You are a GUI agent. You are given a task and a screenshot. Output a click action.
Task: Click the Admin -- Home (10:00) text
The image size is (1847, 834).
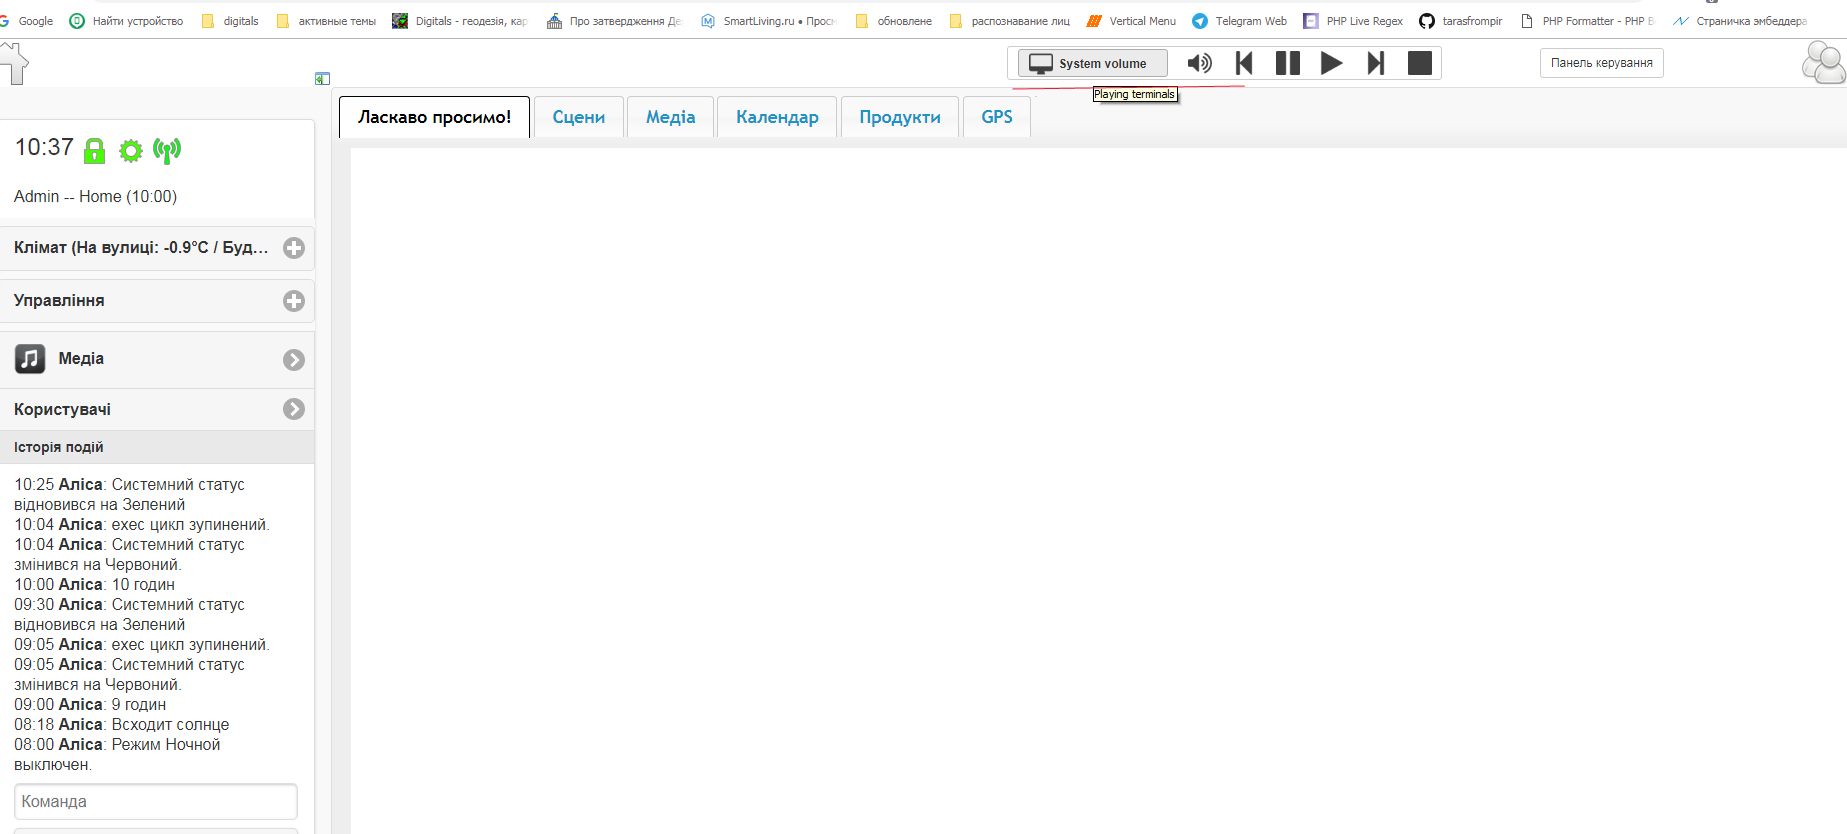(x=95, y=197)
